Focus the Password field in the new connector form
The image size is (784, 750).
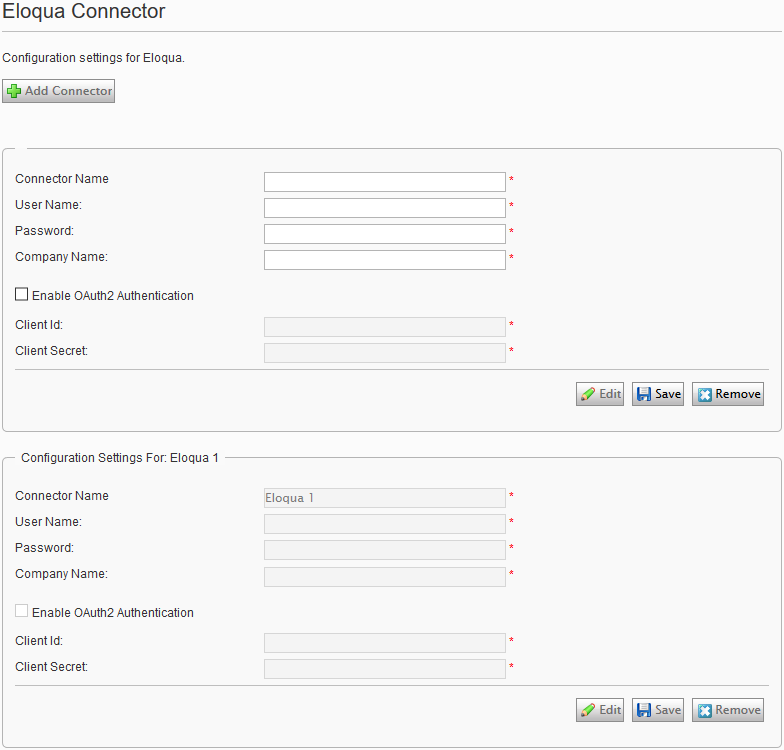click(x=384, y=234)
